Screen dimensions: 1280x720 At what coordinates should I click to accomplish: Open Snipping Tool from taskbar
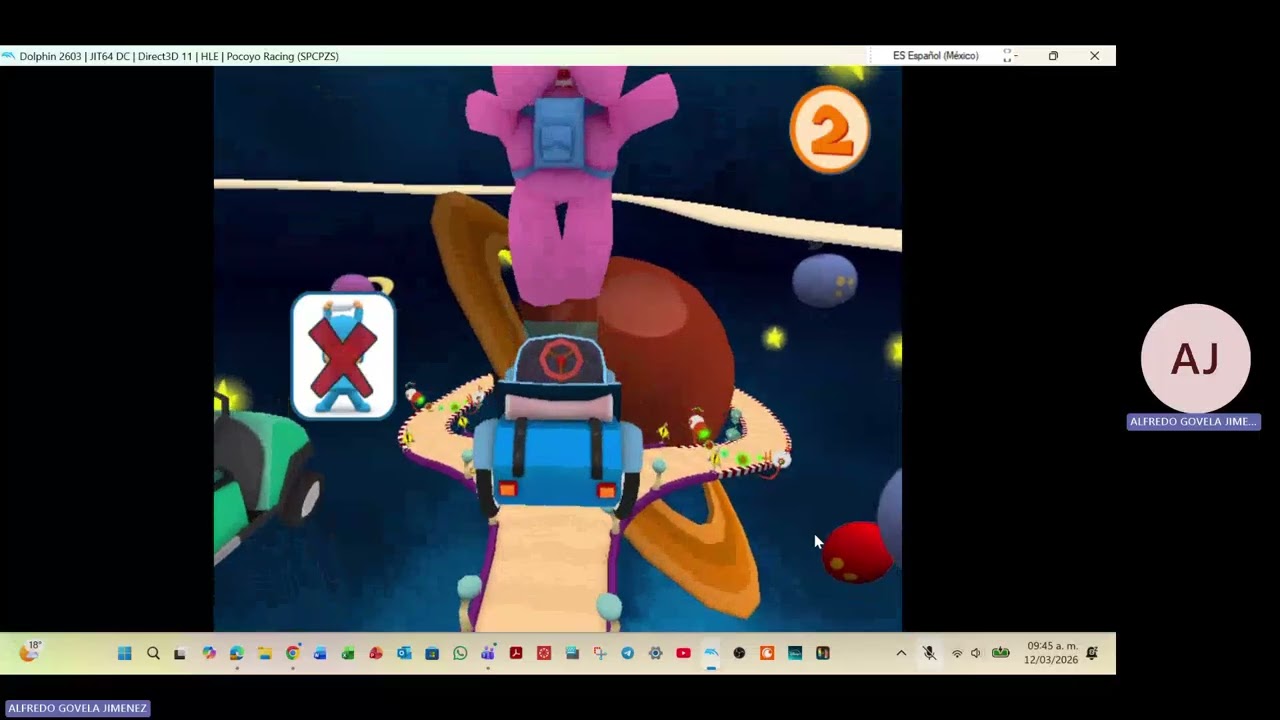600,653
